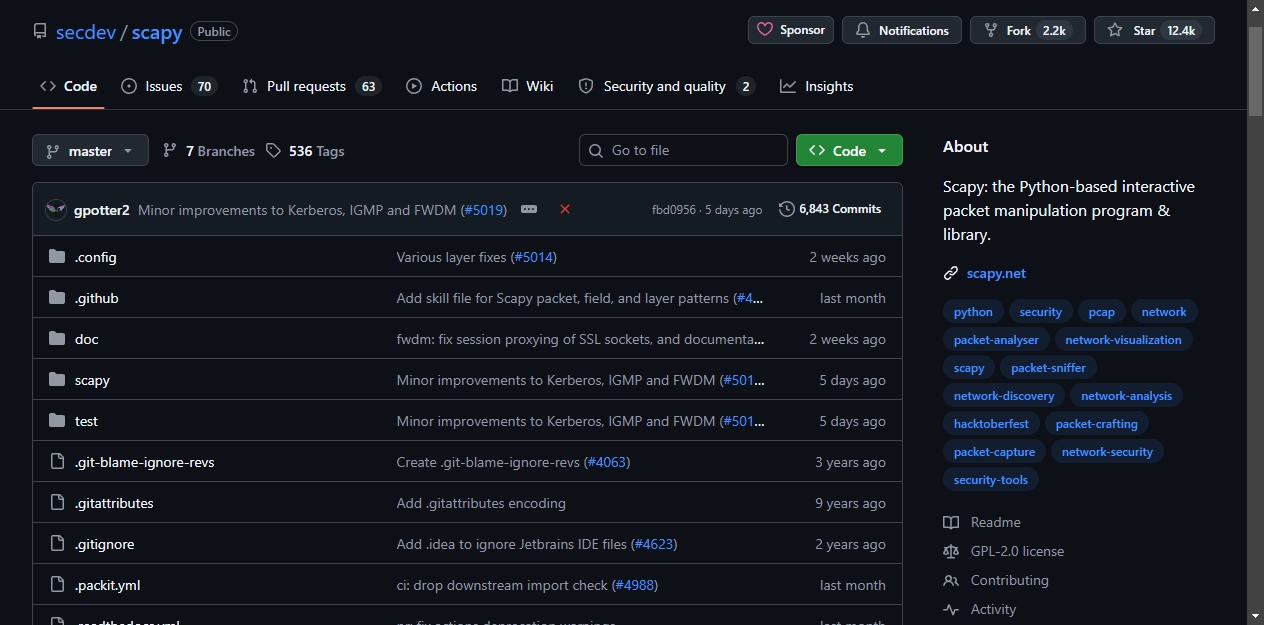Open the Issues tab

point(168,86)
